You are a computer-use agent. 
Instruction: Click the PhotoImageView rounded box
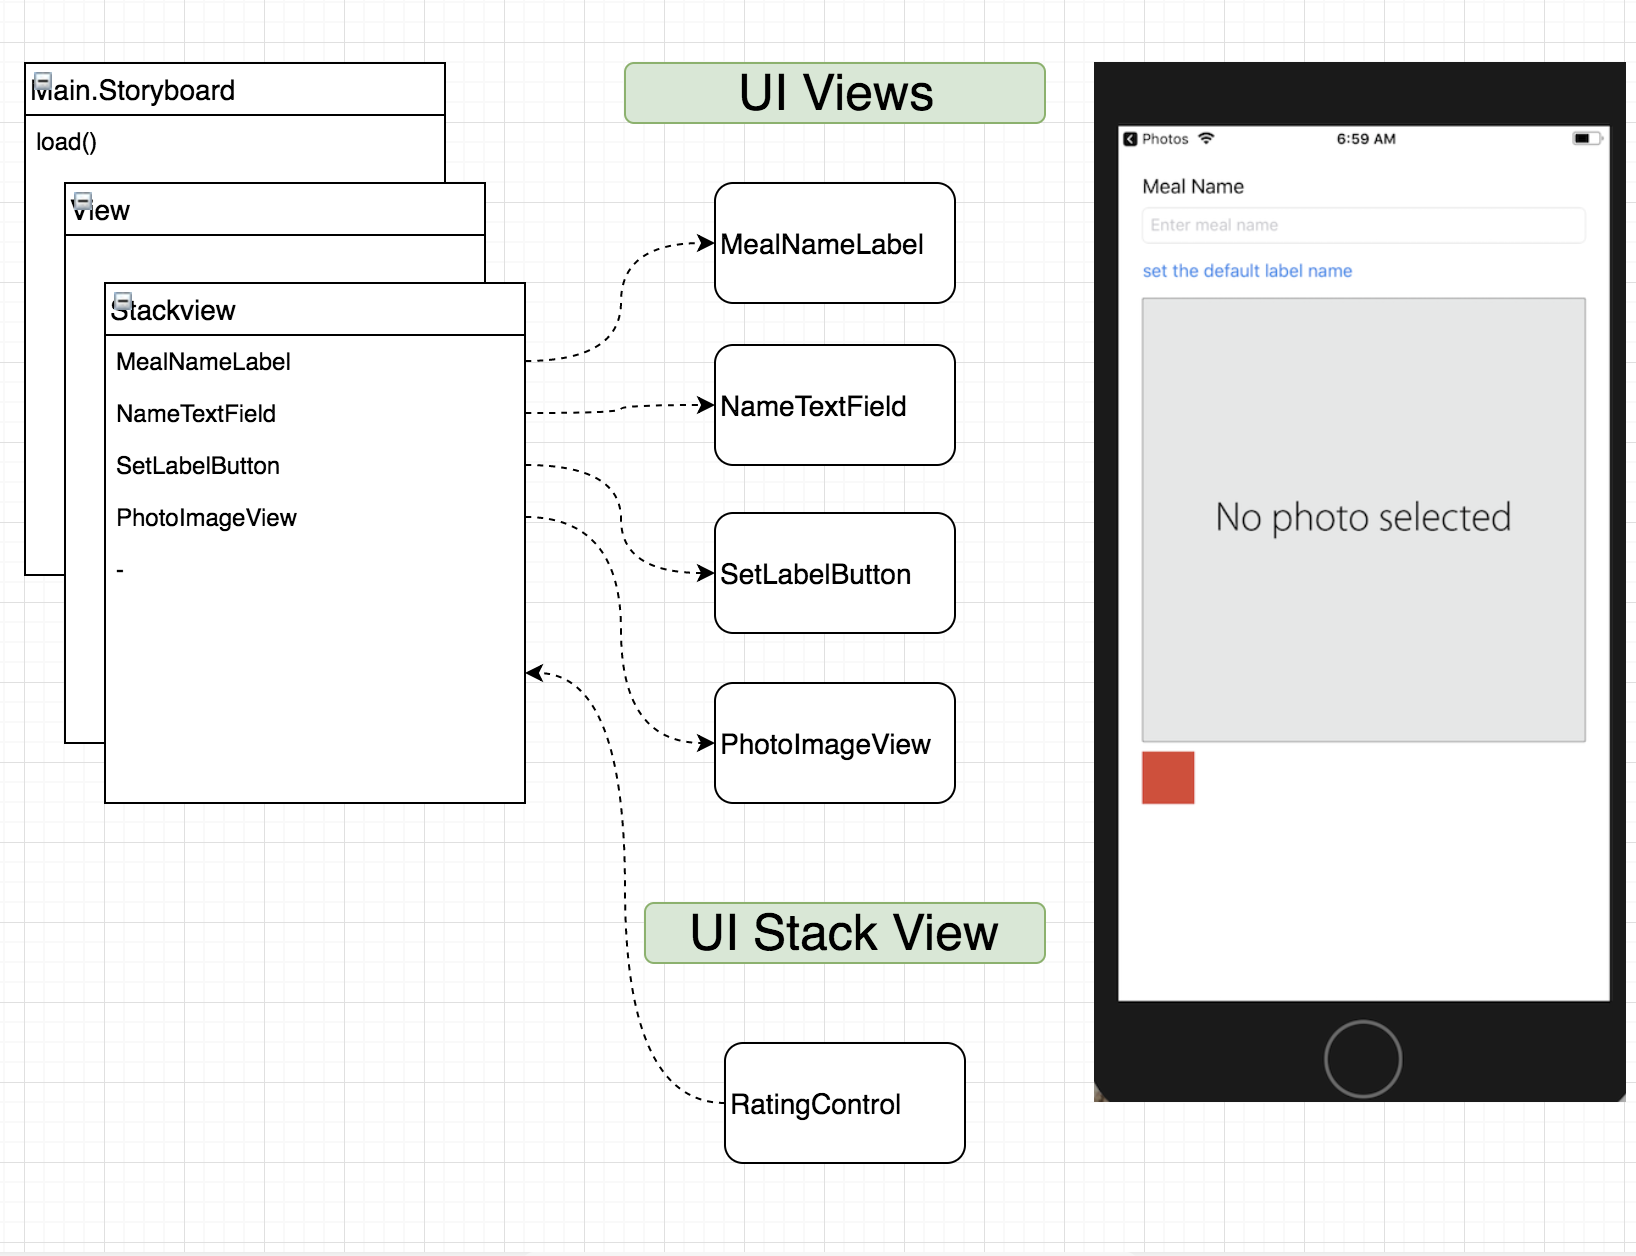[835, 743]
